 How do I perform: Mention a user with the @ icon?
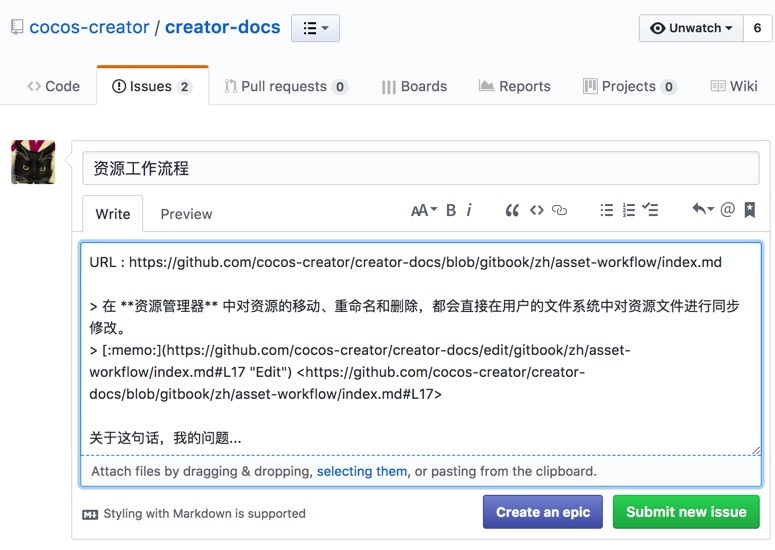click(728, 210)
